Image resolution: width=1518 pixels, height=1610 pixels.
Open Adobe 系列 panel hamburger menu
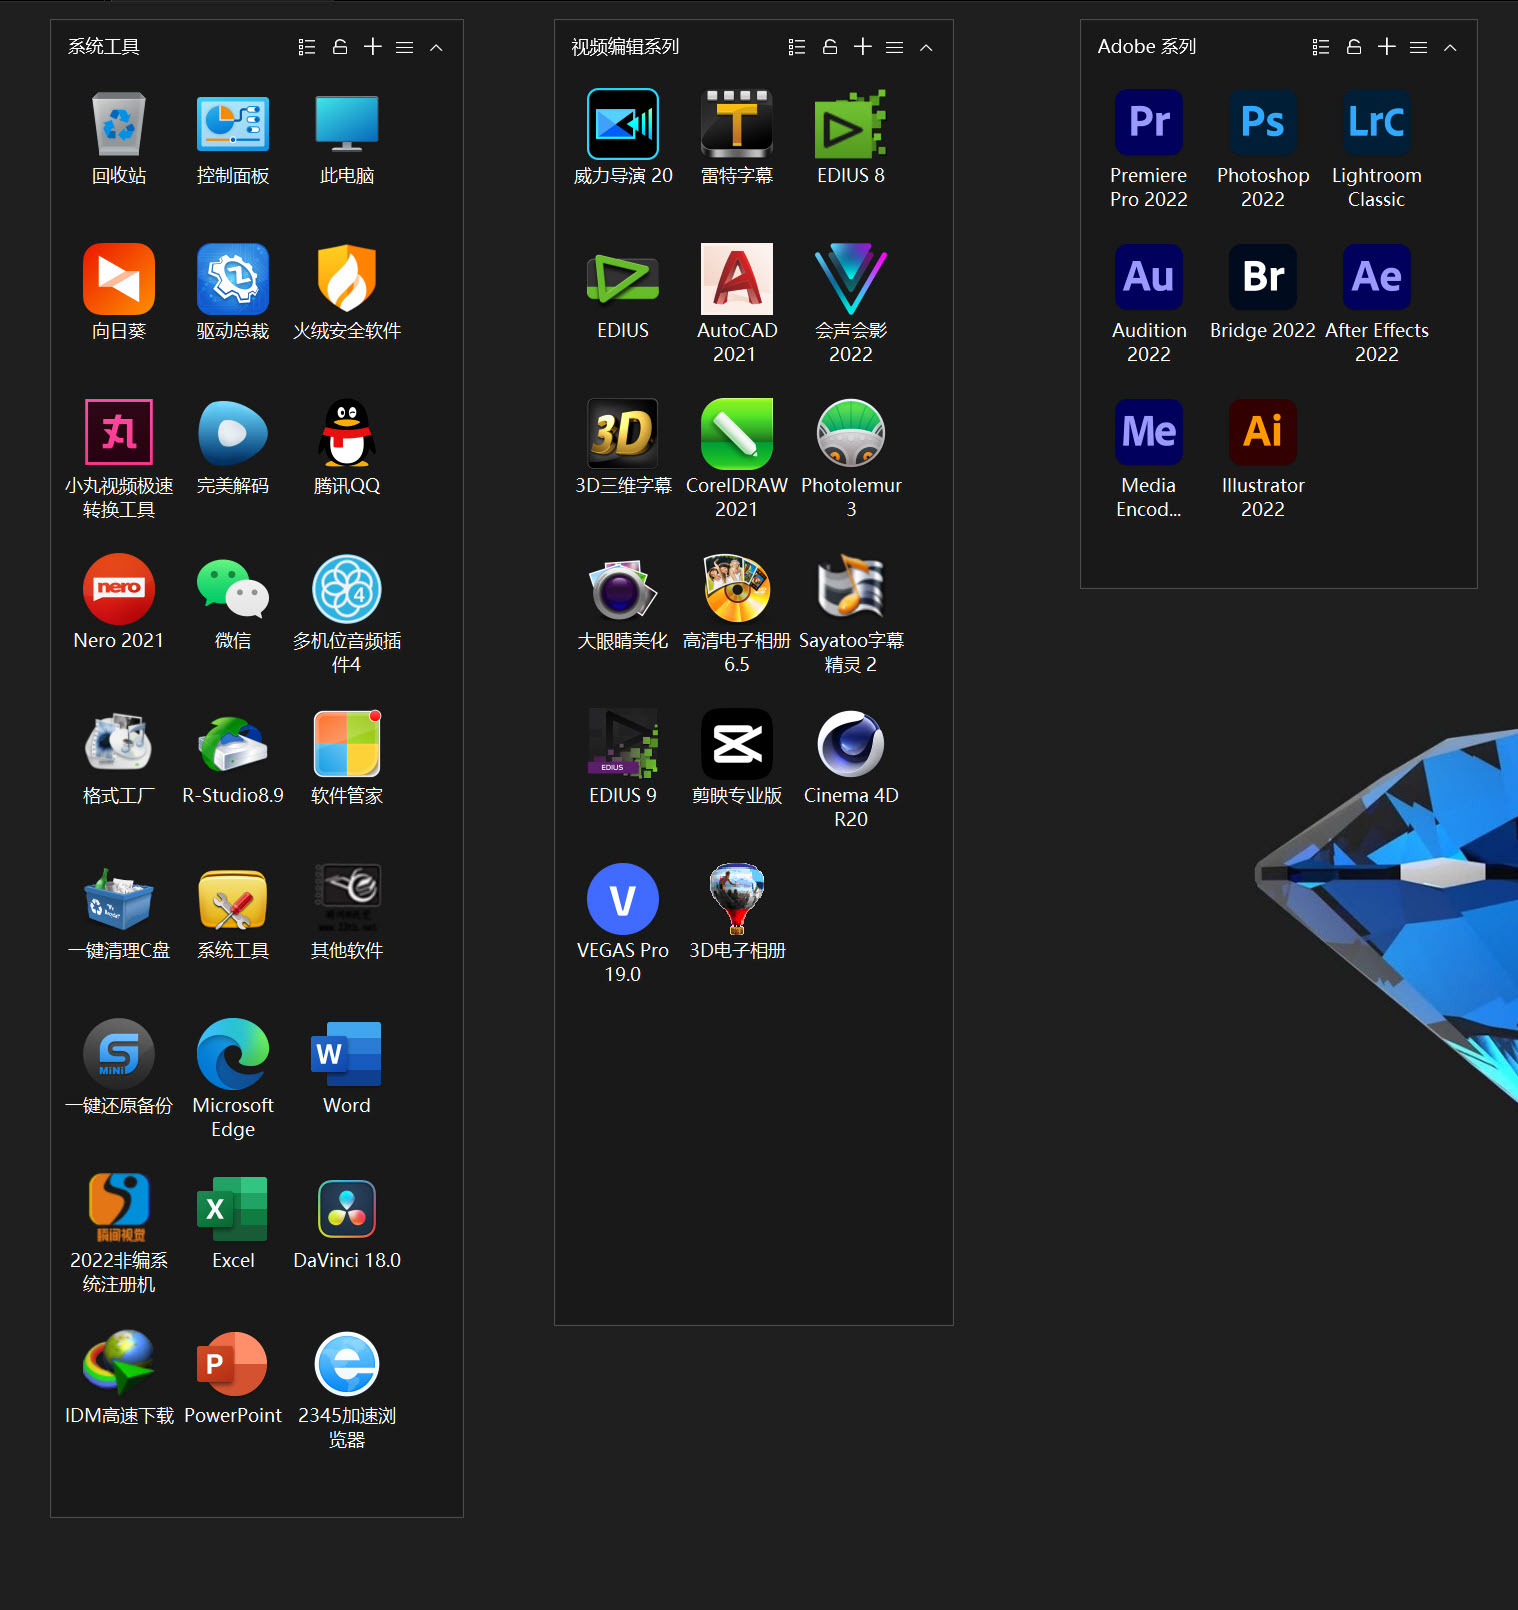coord(1418,47)
